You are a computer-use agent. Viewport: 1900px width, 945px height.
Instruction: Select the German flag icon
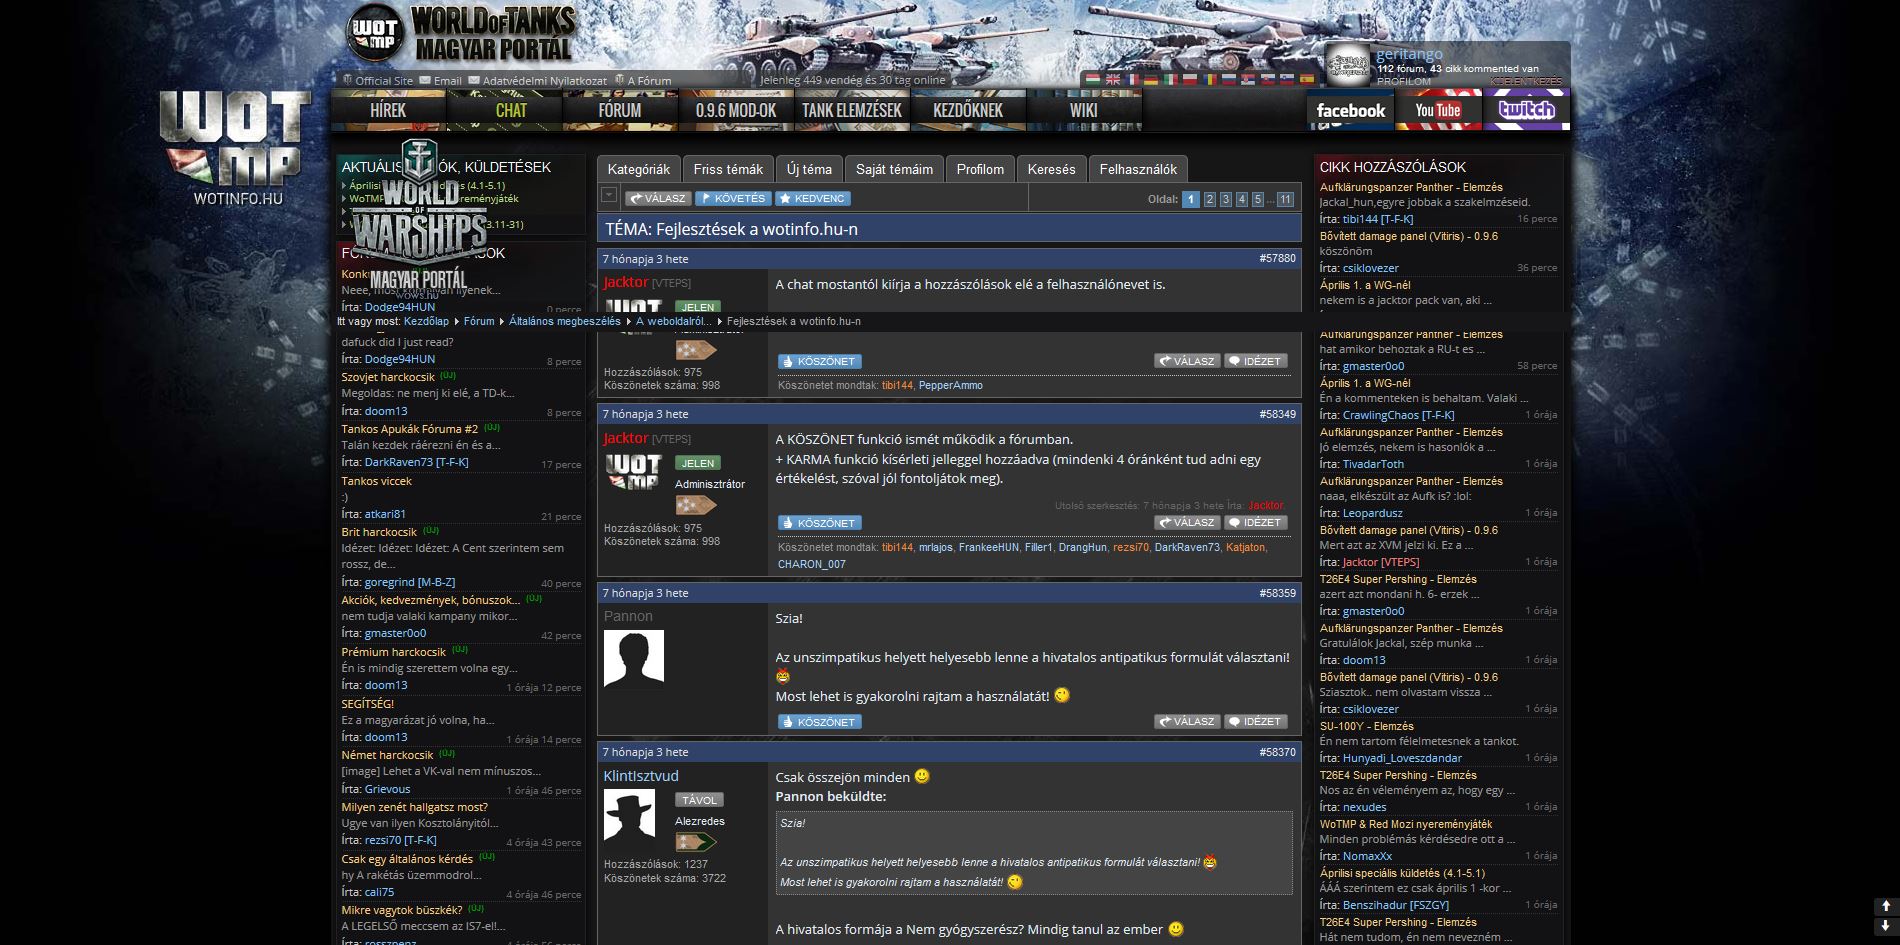click(x=1151, y=79)
